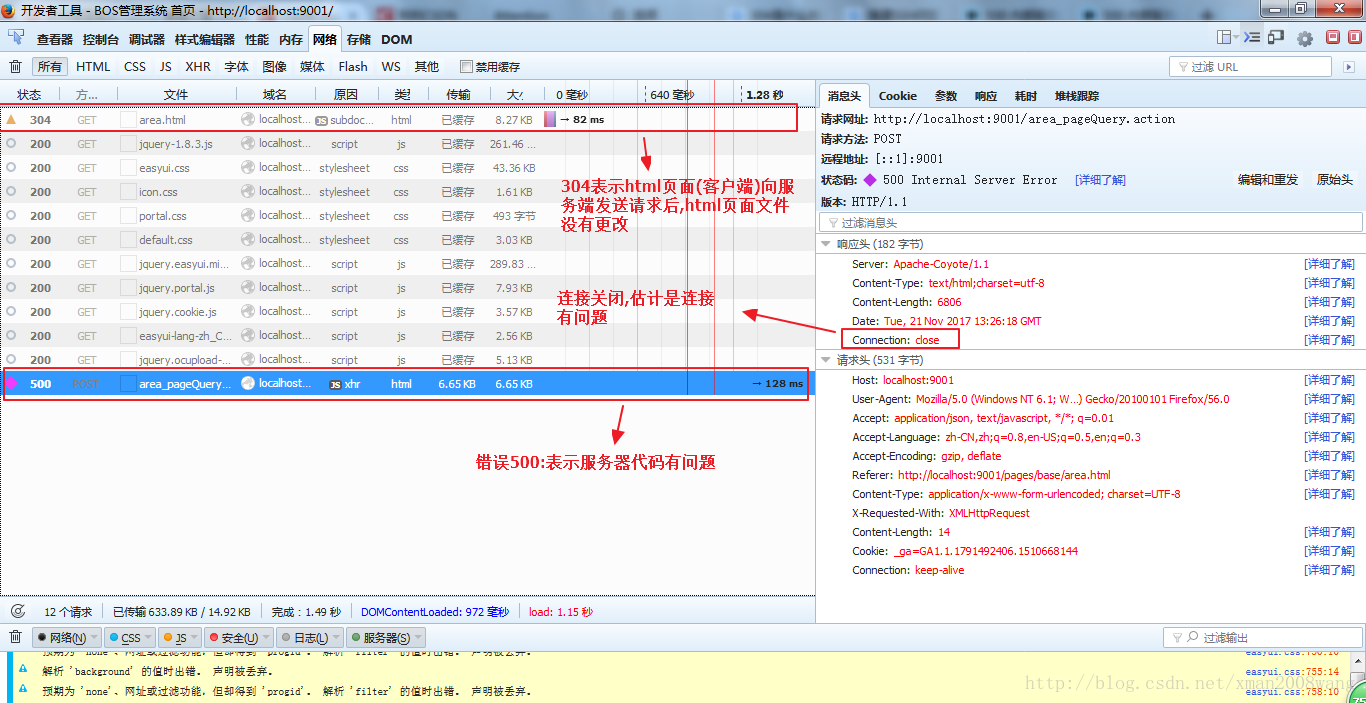Image resolution: width=1366 pixels, height=703 pixels.
Task: Click the performance analysis stopwatch icon
Action: 18,611
